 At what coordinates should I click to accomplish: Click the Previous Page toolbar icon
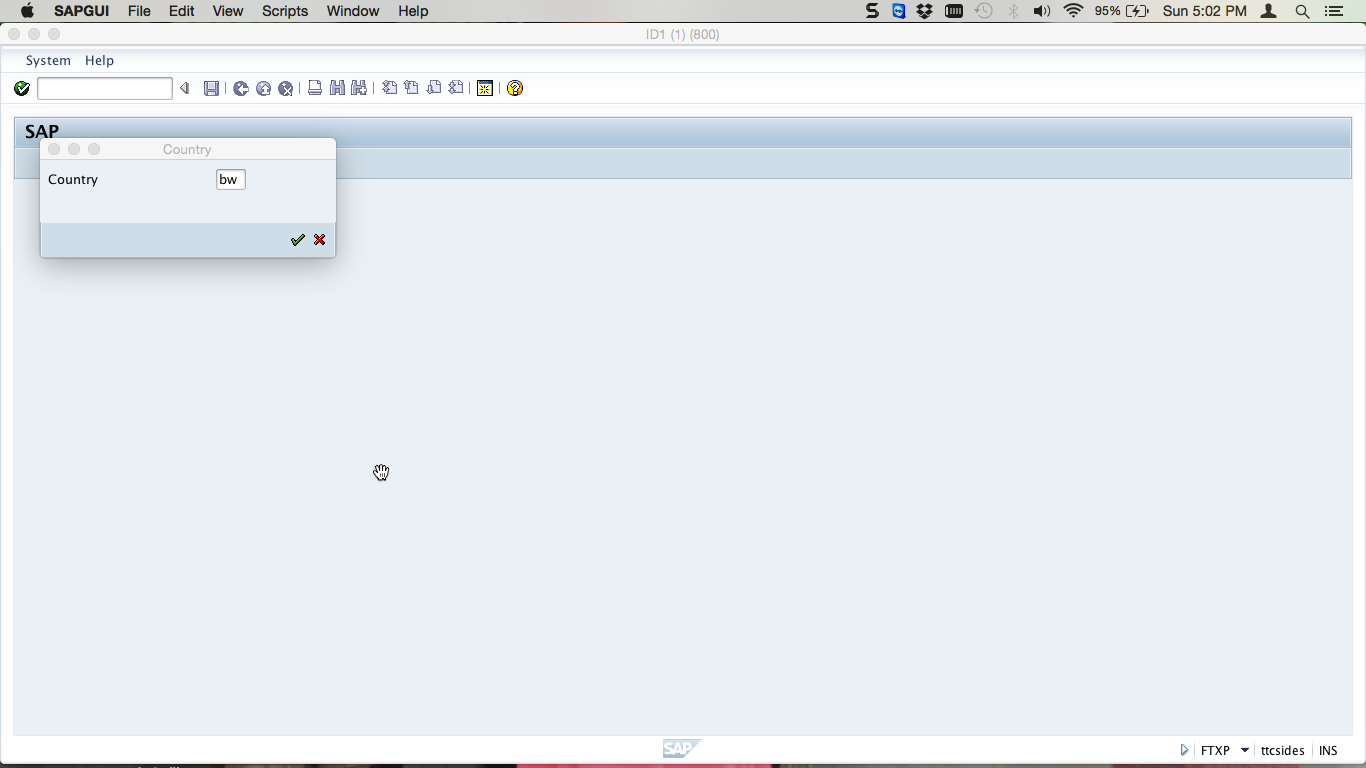[x=411, y=88]
